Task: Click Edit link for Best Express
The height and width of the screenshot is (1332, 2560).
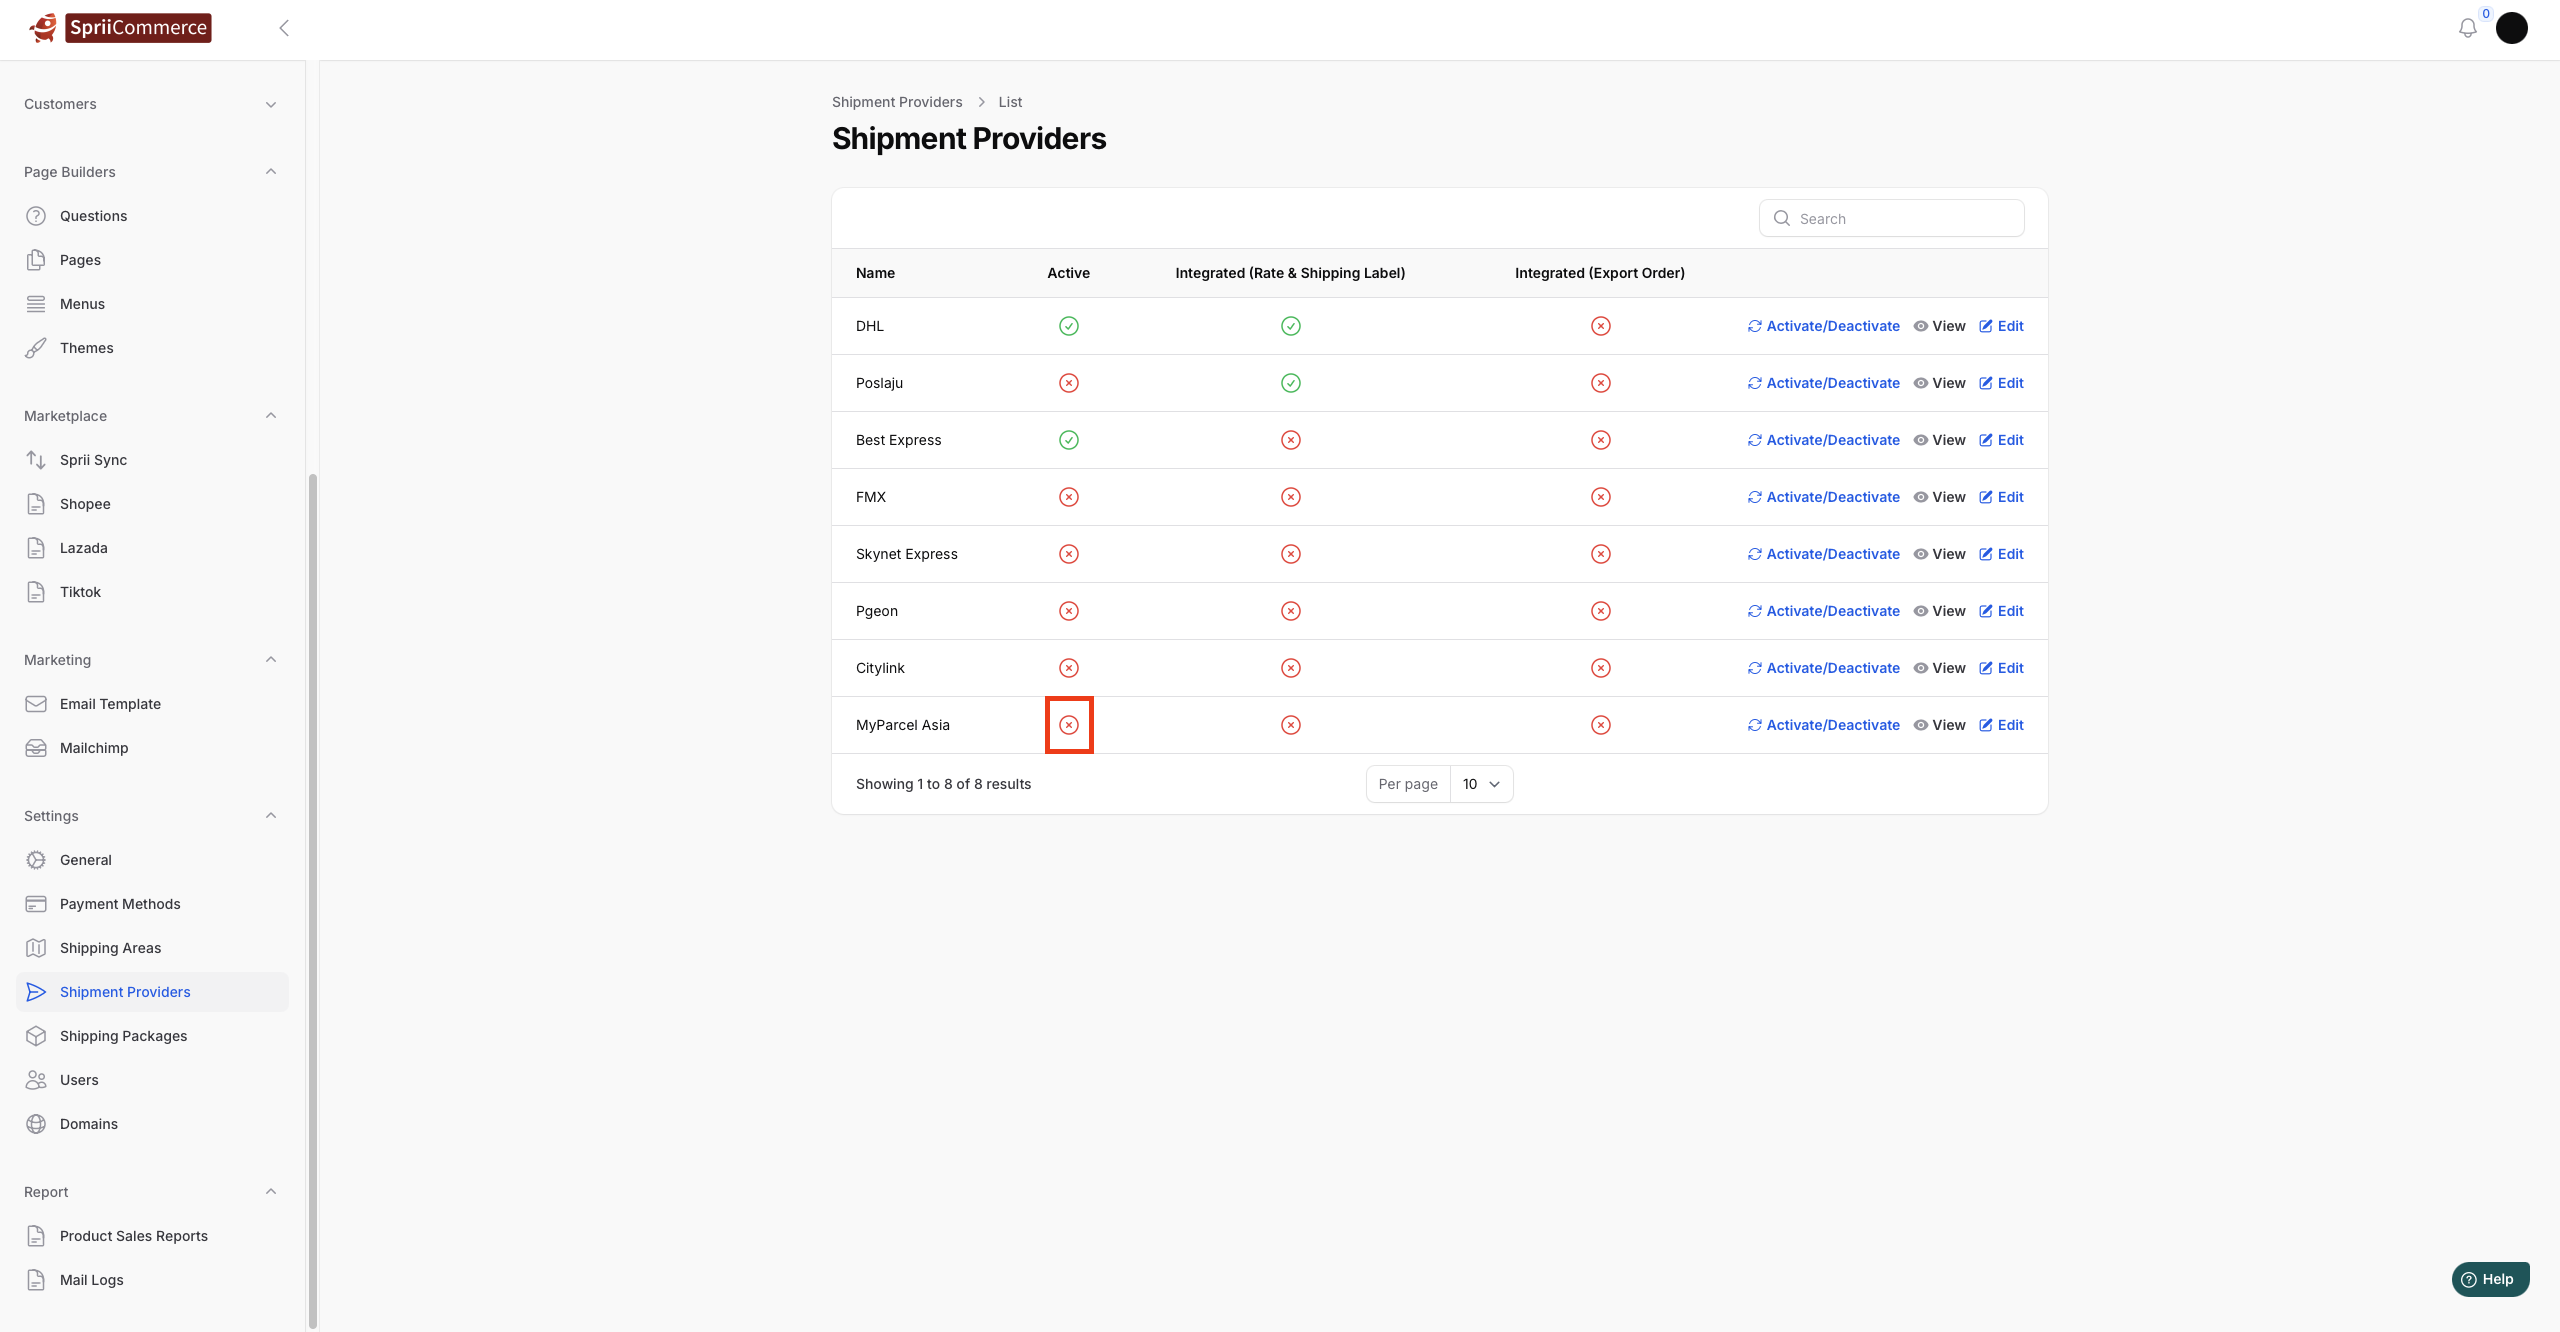Action: click(2001, 440)
